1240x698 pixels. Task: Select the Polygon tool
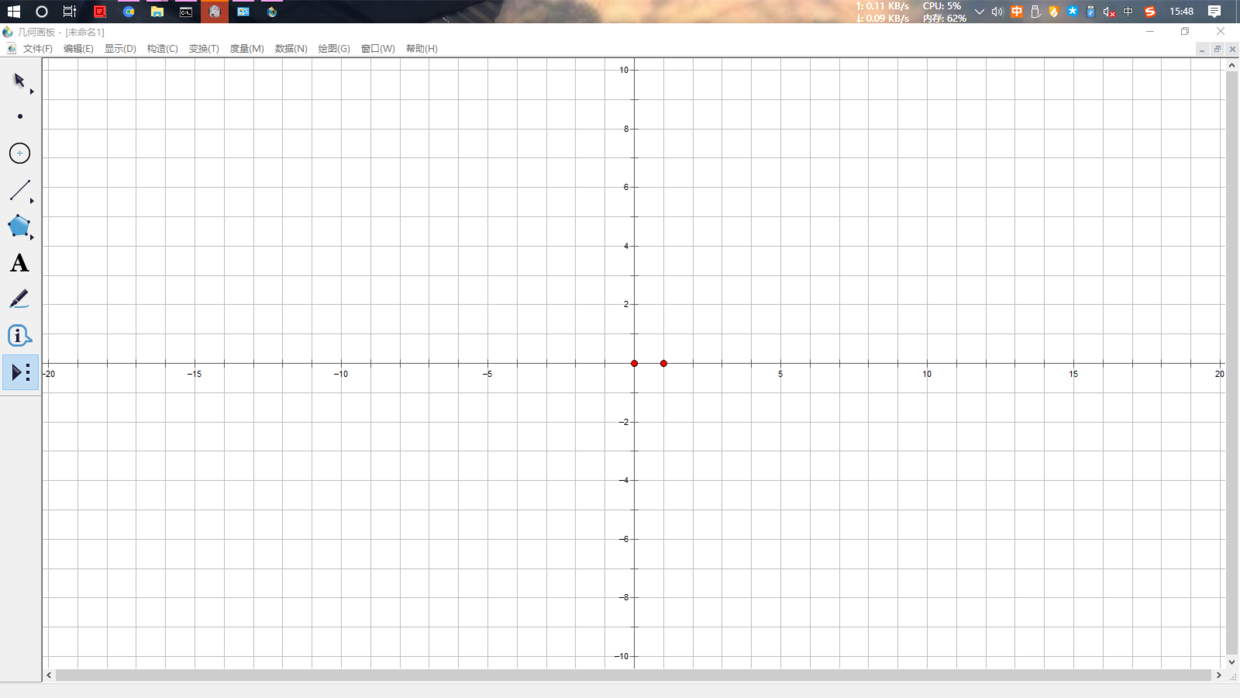coord(19,226)
